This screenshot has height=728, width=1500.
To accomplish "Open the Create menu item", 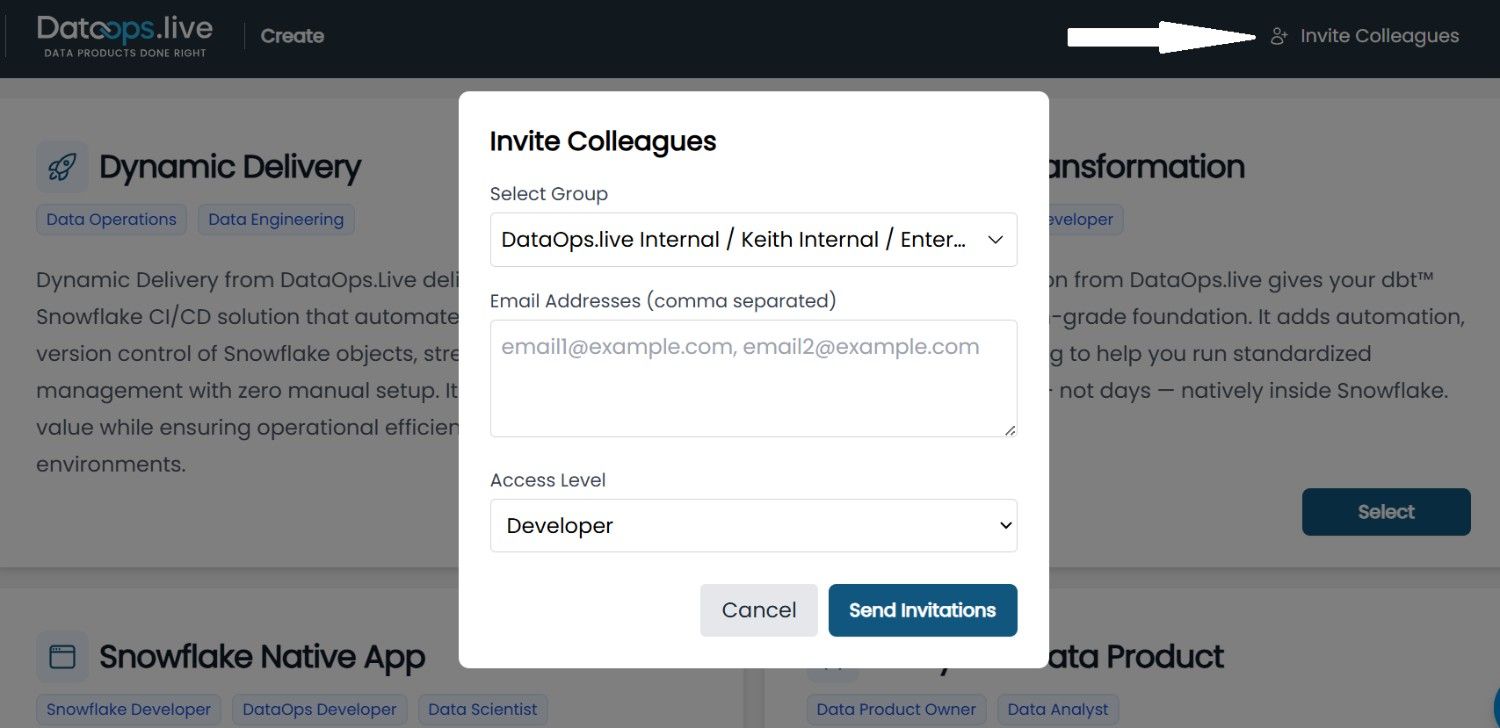I will [292, 36].
